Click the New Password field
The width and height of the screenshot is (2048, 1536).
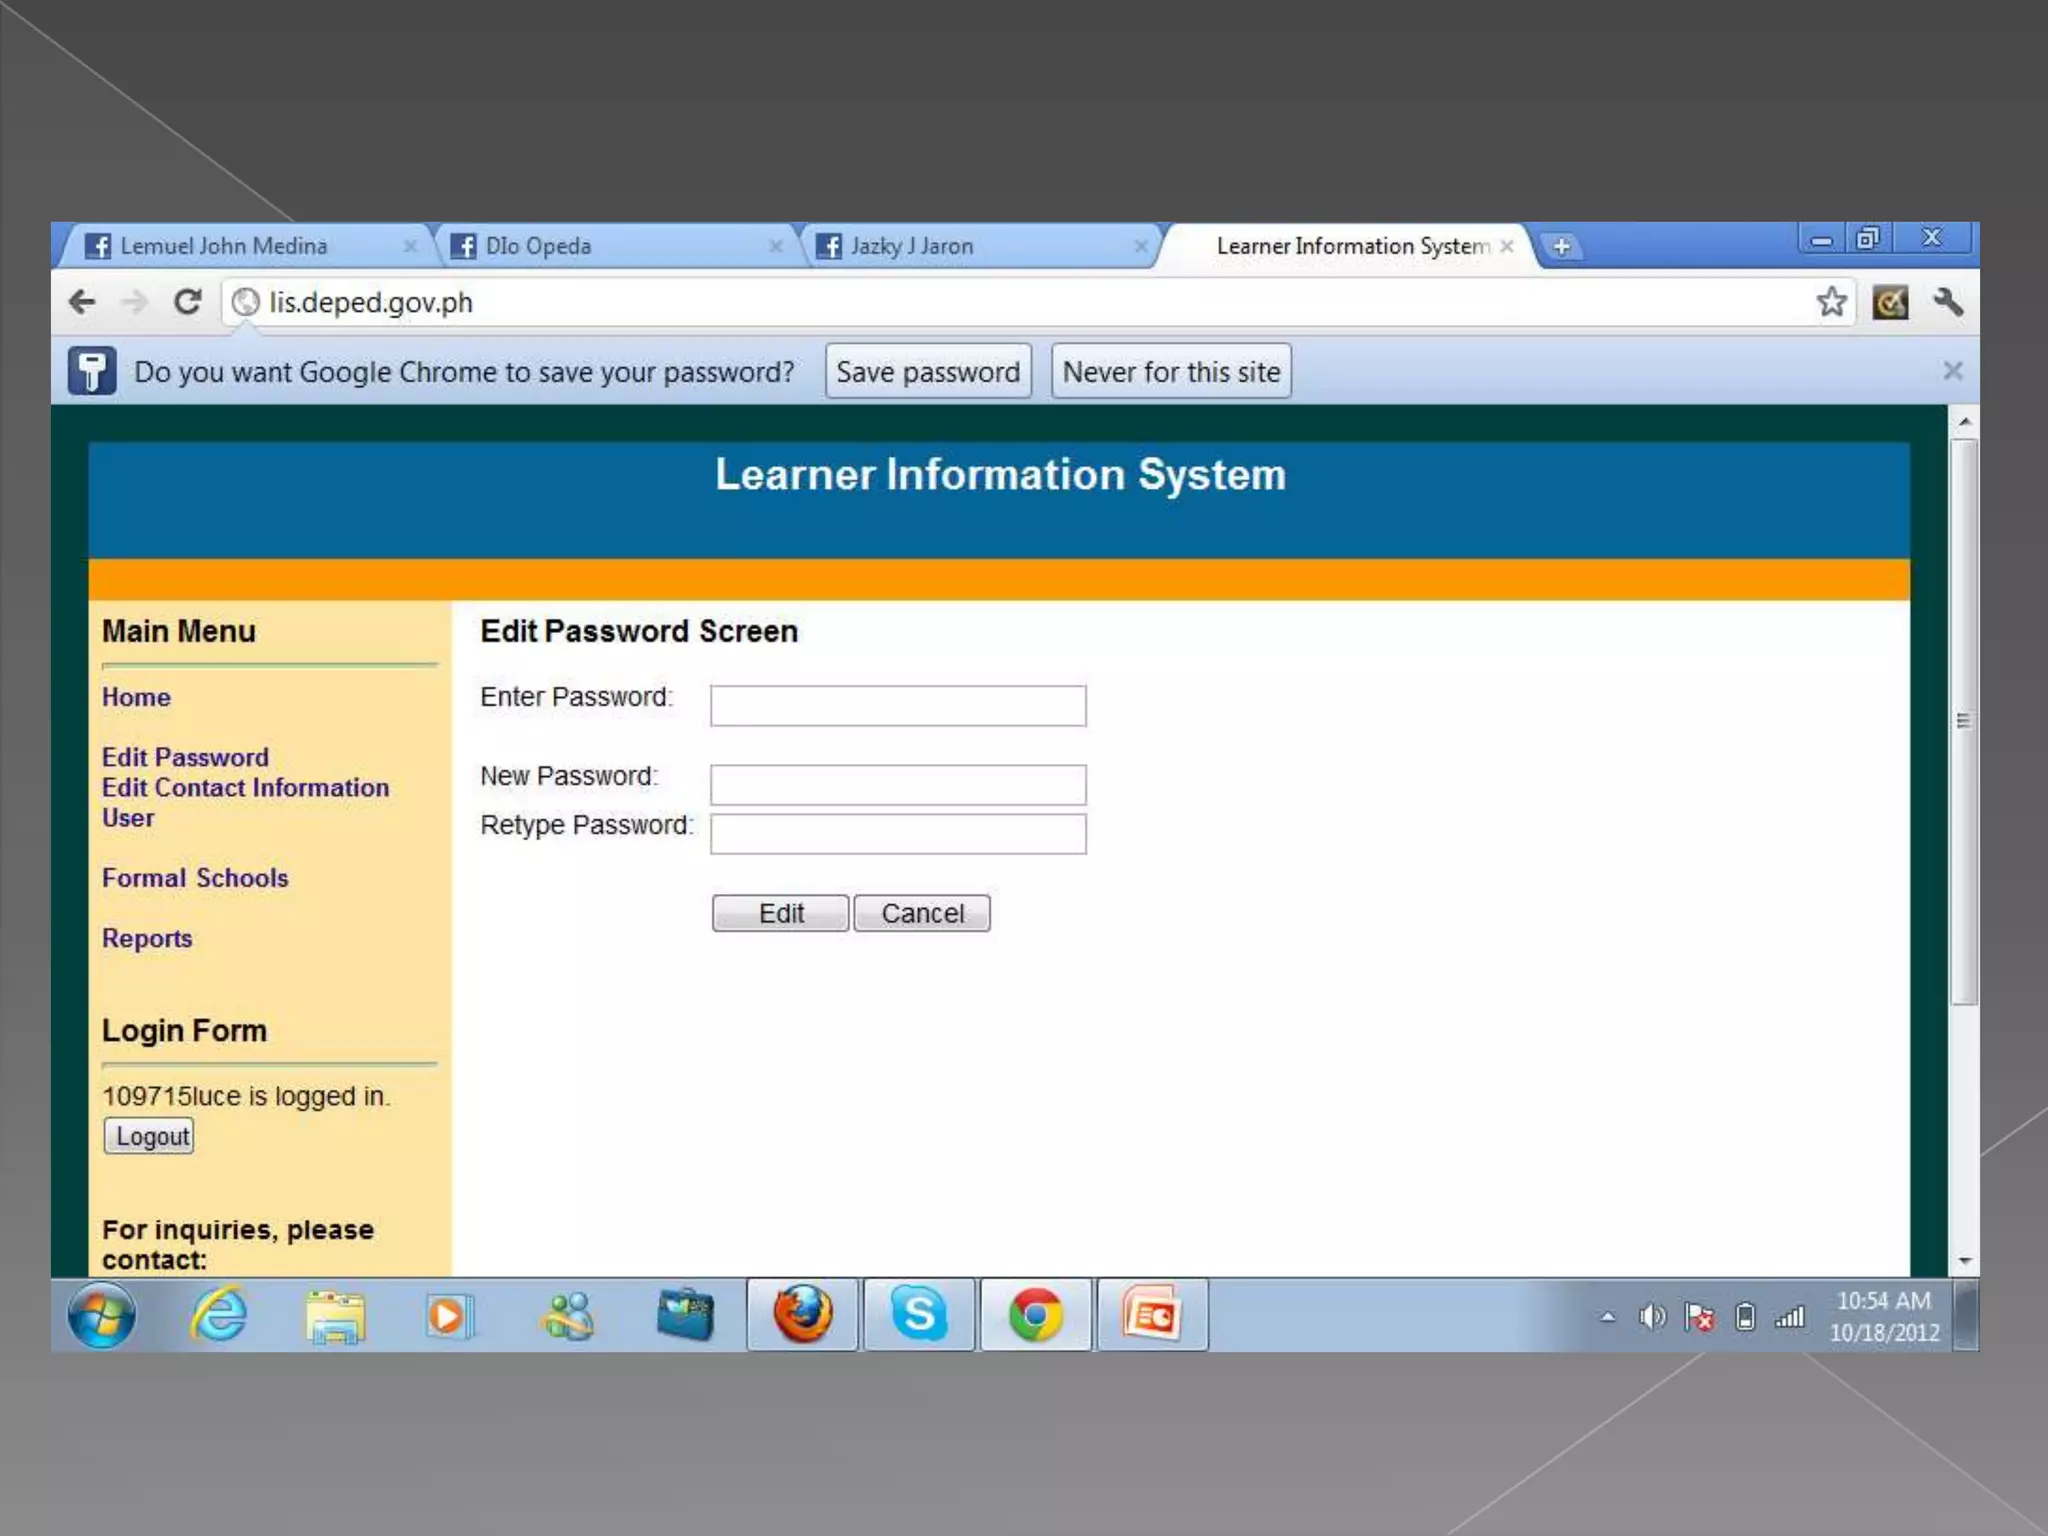[x=898, y=784]
